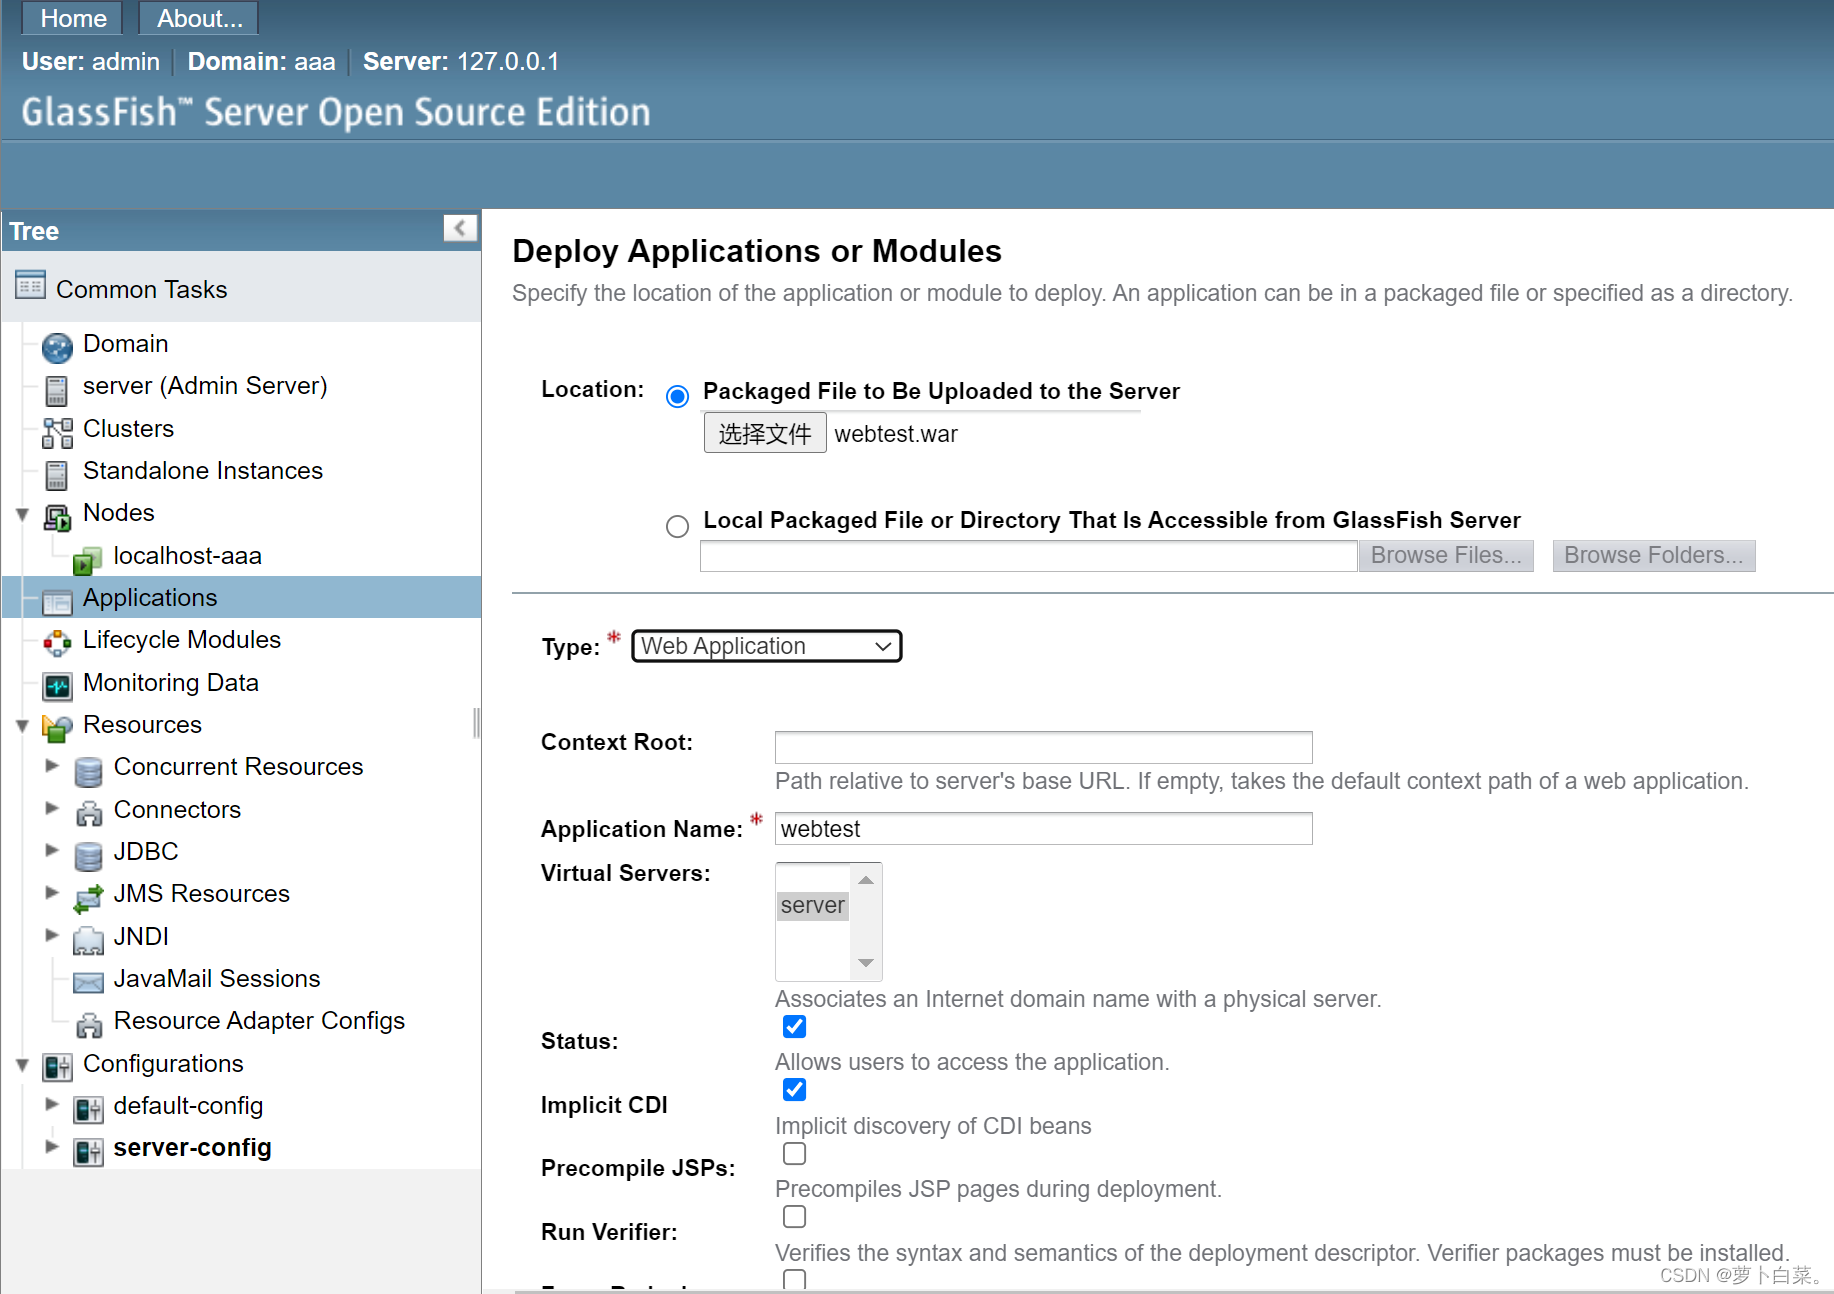Select Local Packaged File or Directory radio
This screenshot has width=1834, height=1294.
677,526
